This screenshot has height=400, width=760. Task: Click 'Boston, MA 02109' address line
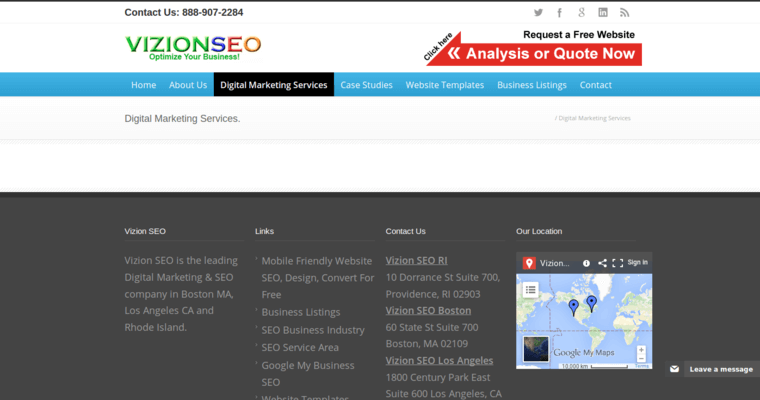(427, 344)
